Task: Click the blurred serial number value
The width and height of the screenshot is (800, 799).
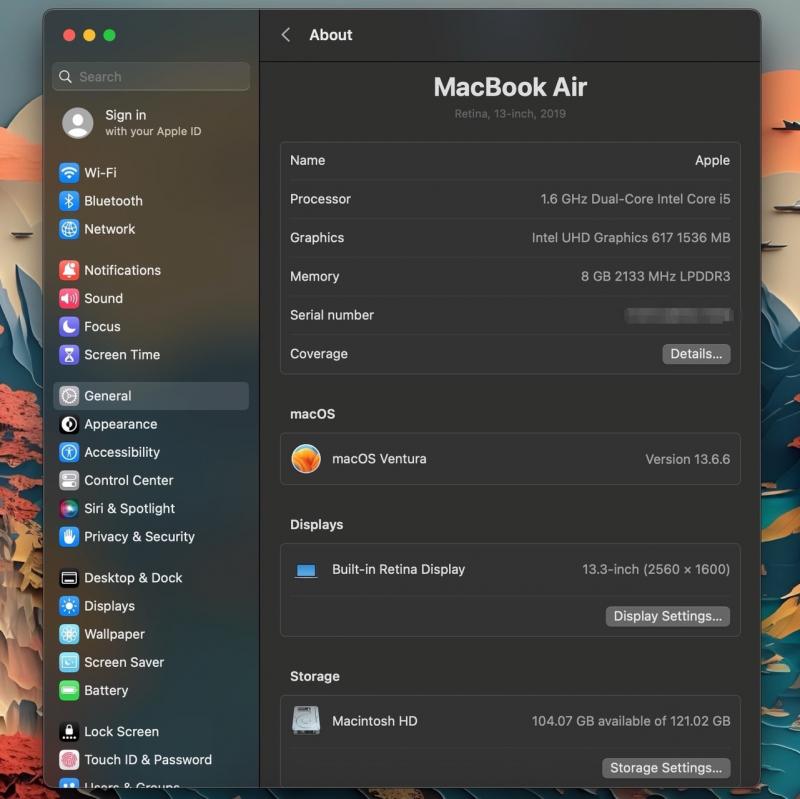Action: click(x=679, y=315)
